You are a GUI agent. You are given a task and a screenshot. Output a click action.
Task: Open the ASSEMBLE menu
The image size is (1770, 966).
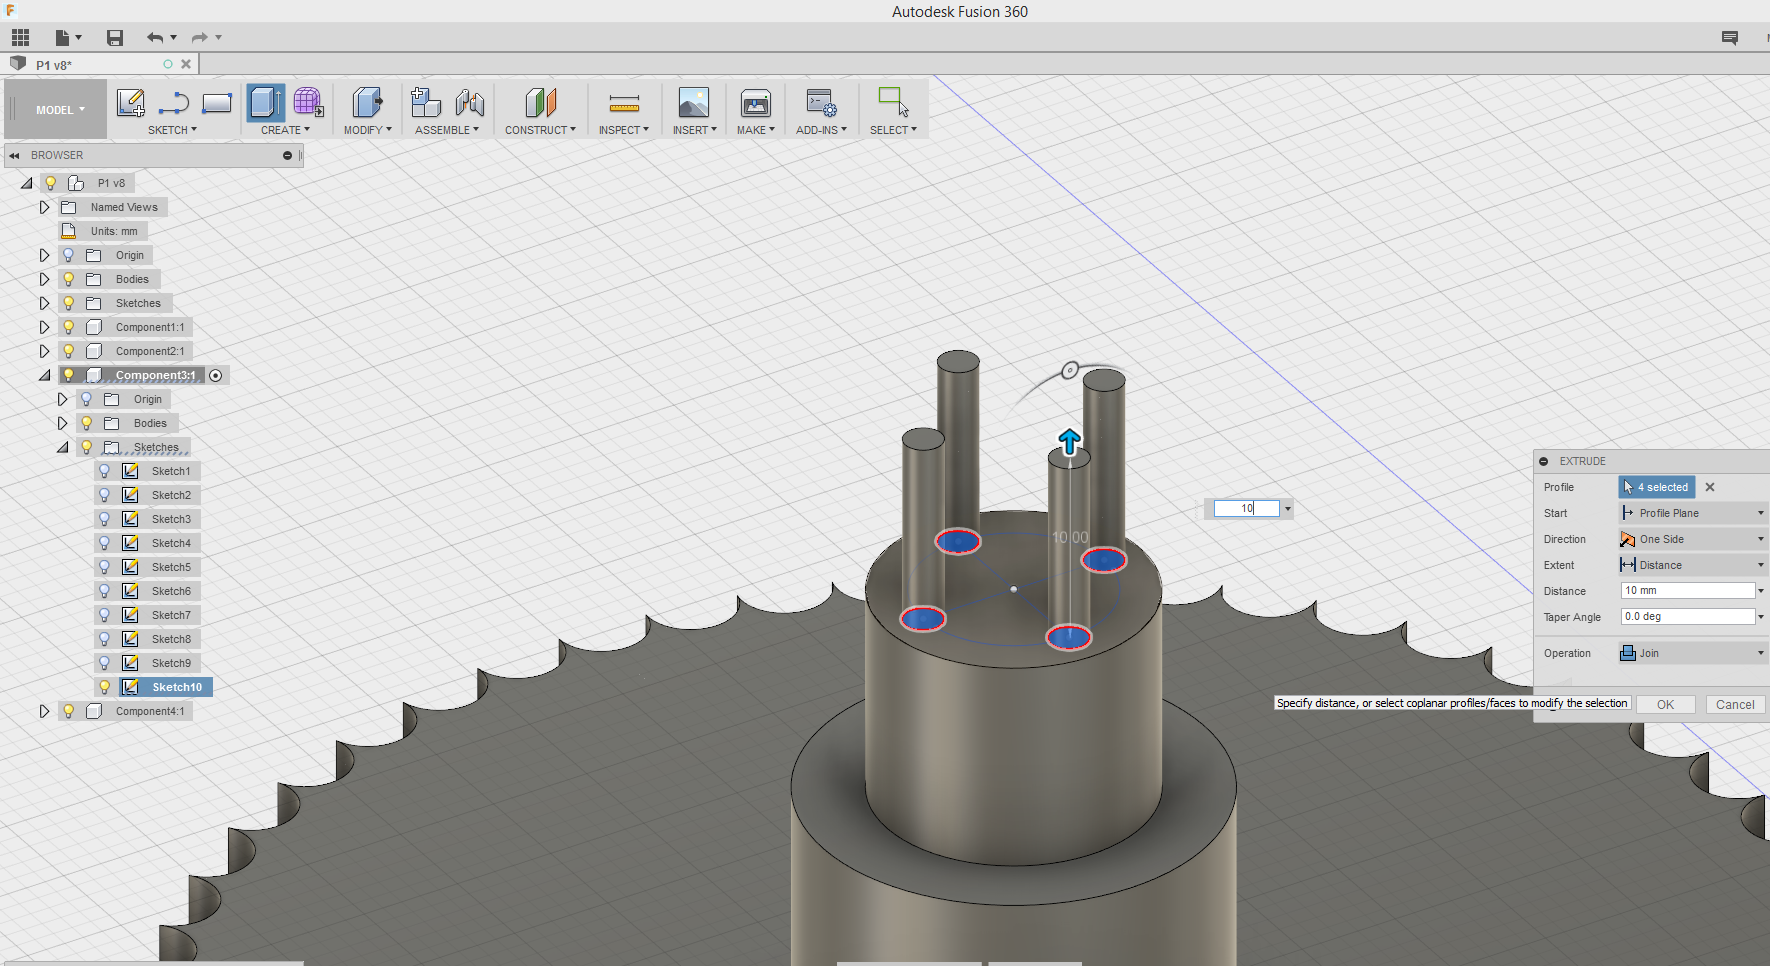pos(447,130)
